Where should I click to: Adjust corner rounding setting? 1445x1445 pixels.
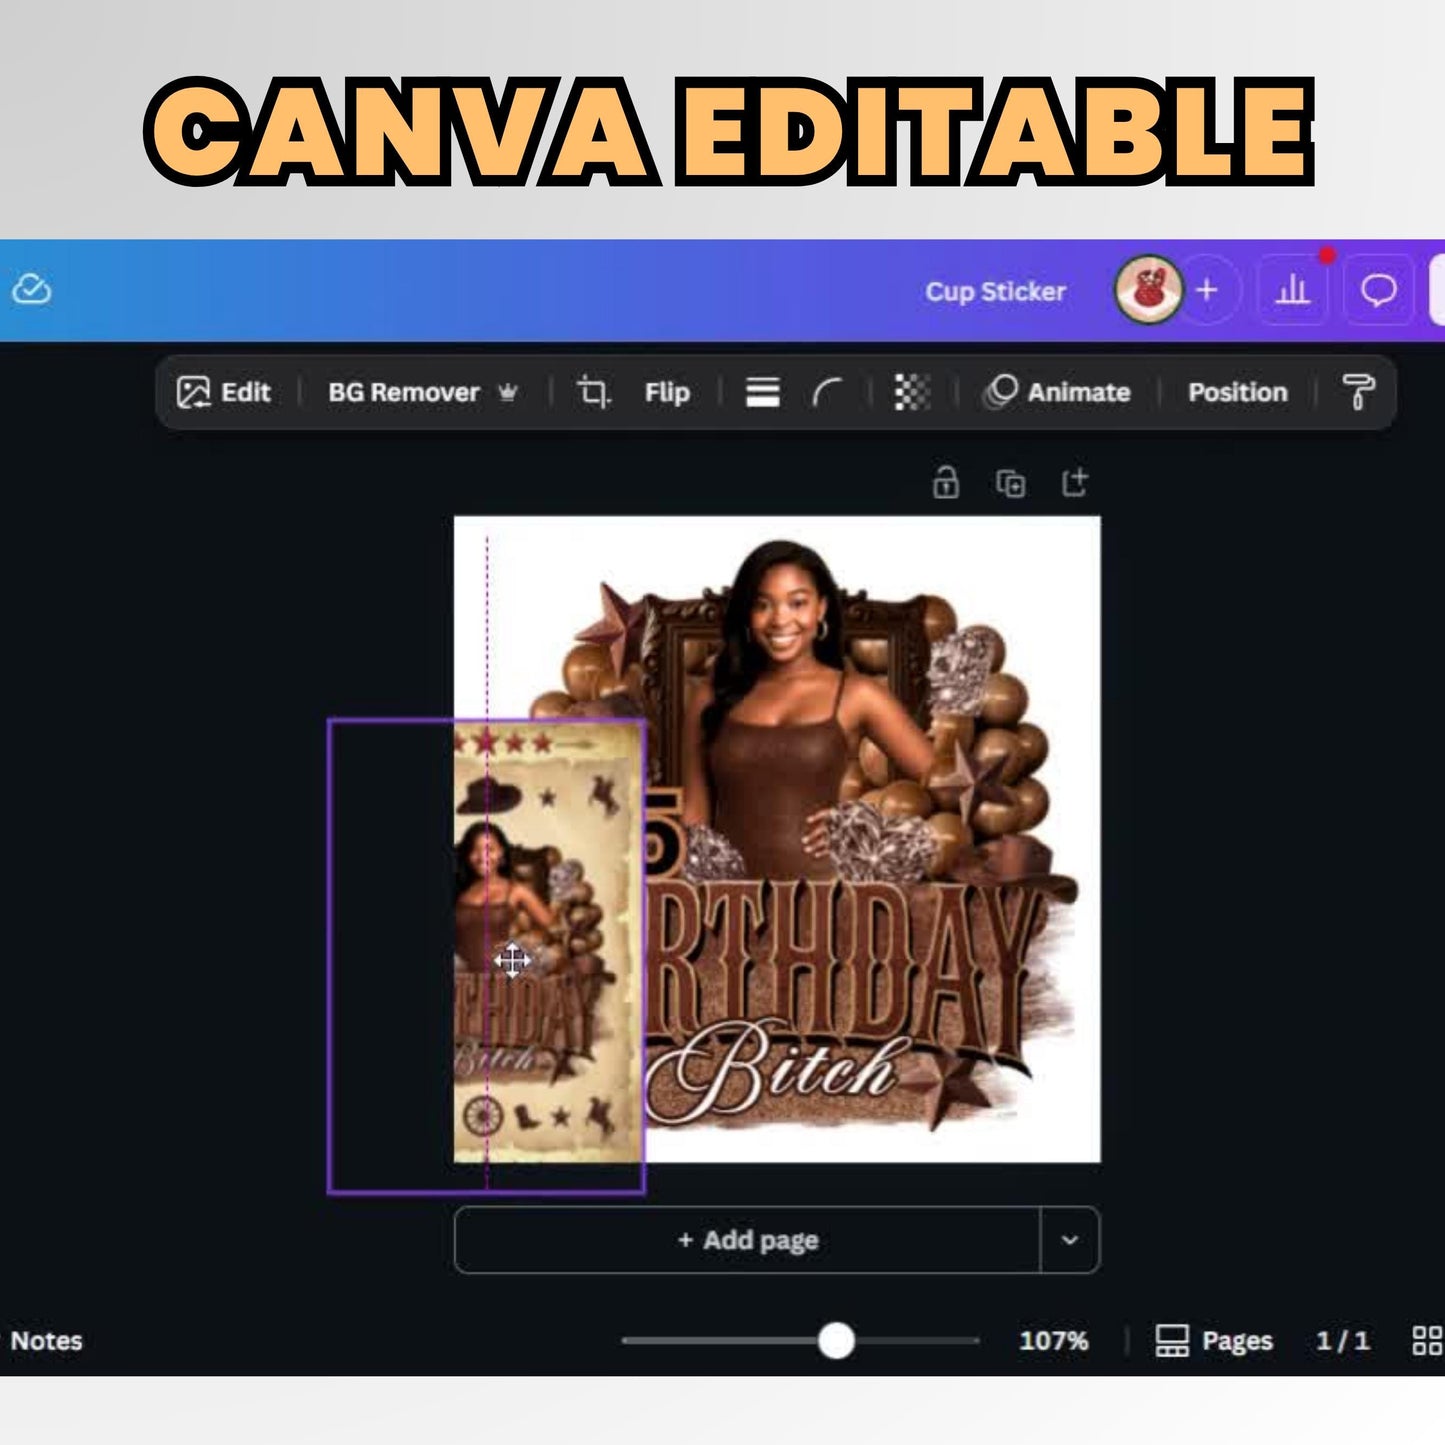826,392
